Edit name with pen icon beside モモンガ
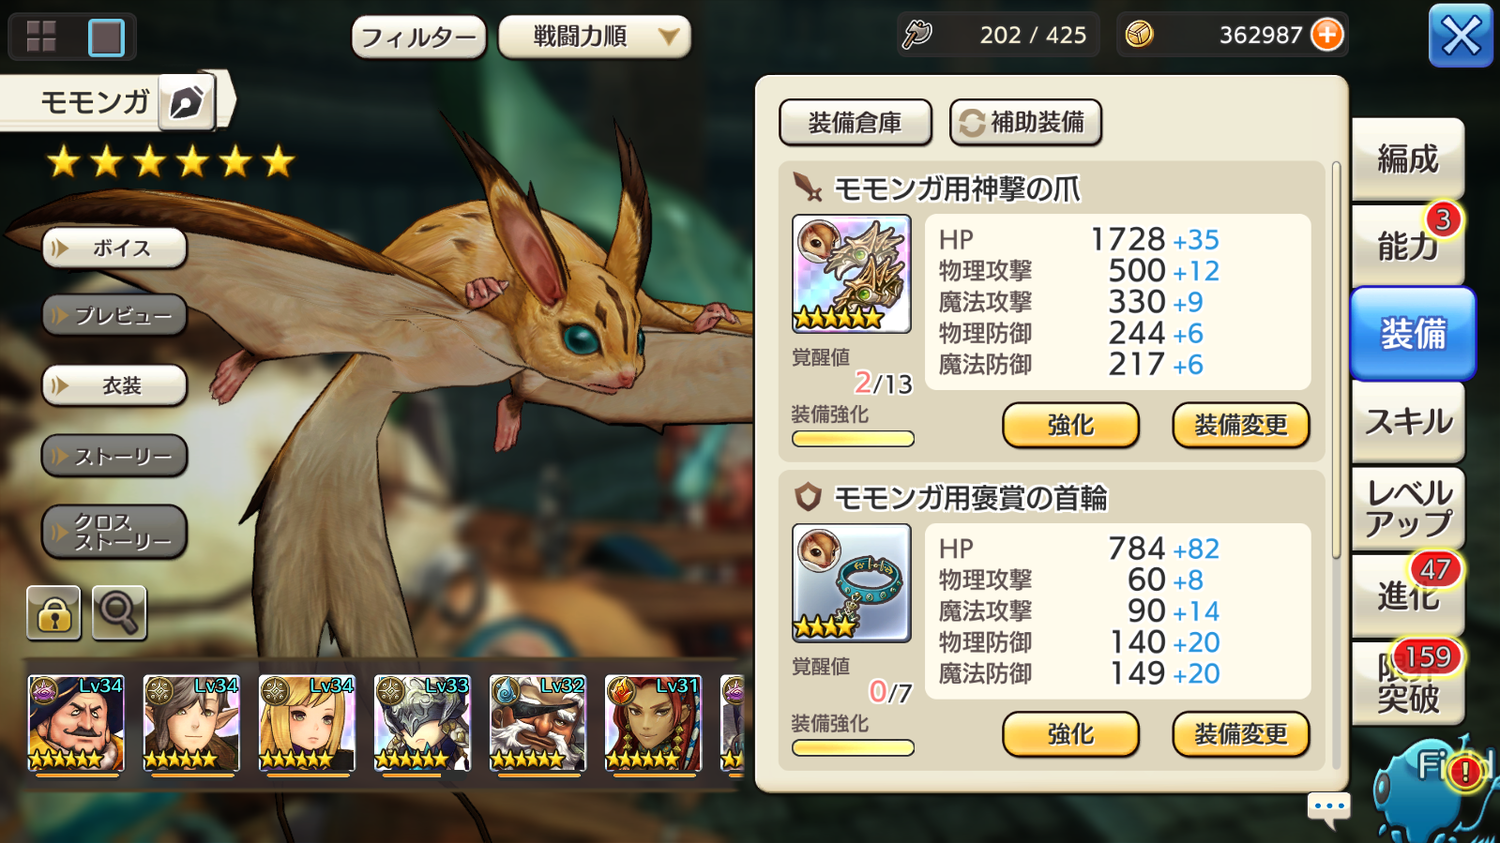 187,101
